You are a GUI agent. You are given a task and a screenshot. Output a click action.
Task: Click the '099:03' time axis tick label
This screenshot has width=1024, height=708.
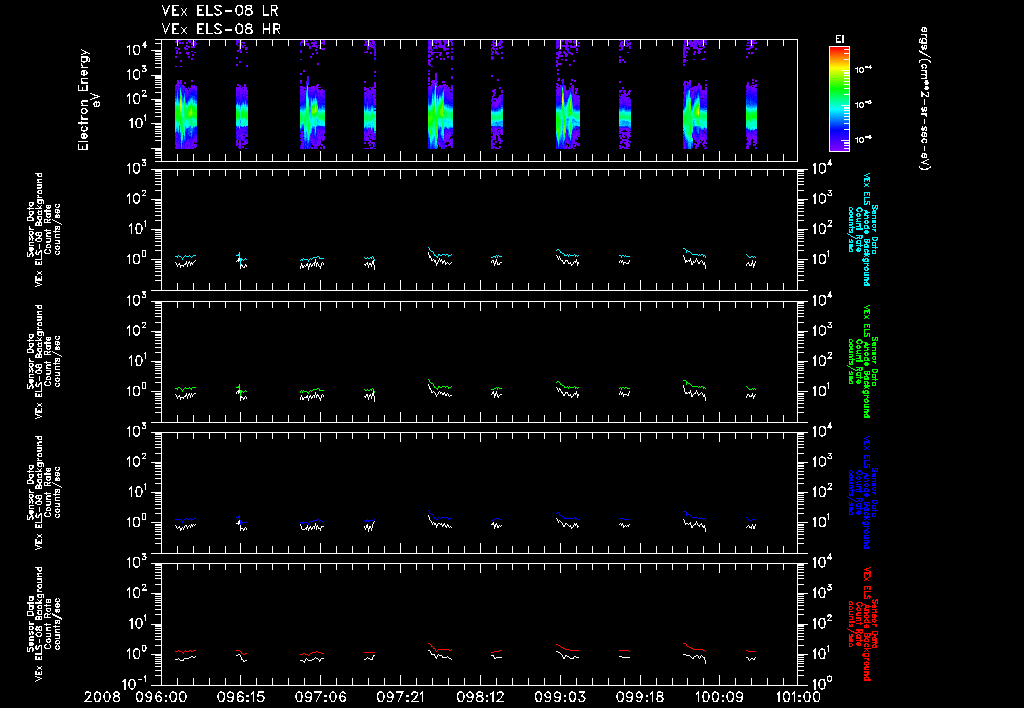559,698
